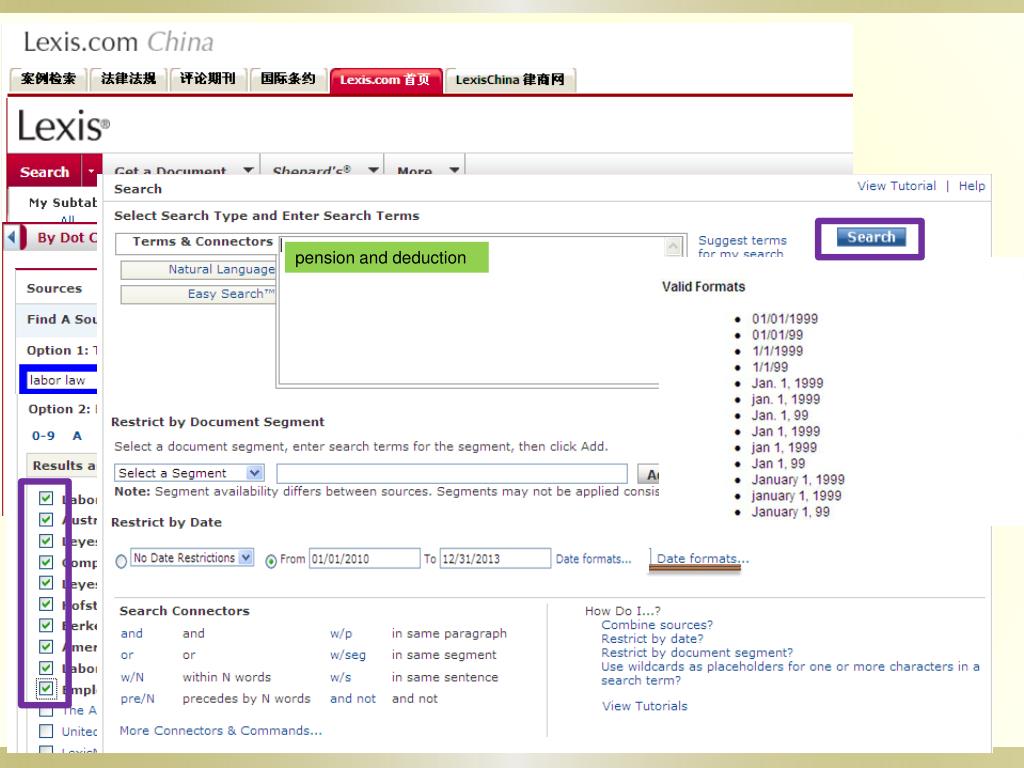Insert the pre/N connector
Image resolution: width=1024 pixels, height=768 pixels.
(138, 699)
